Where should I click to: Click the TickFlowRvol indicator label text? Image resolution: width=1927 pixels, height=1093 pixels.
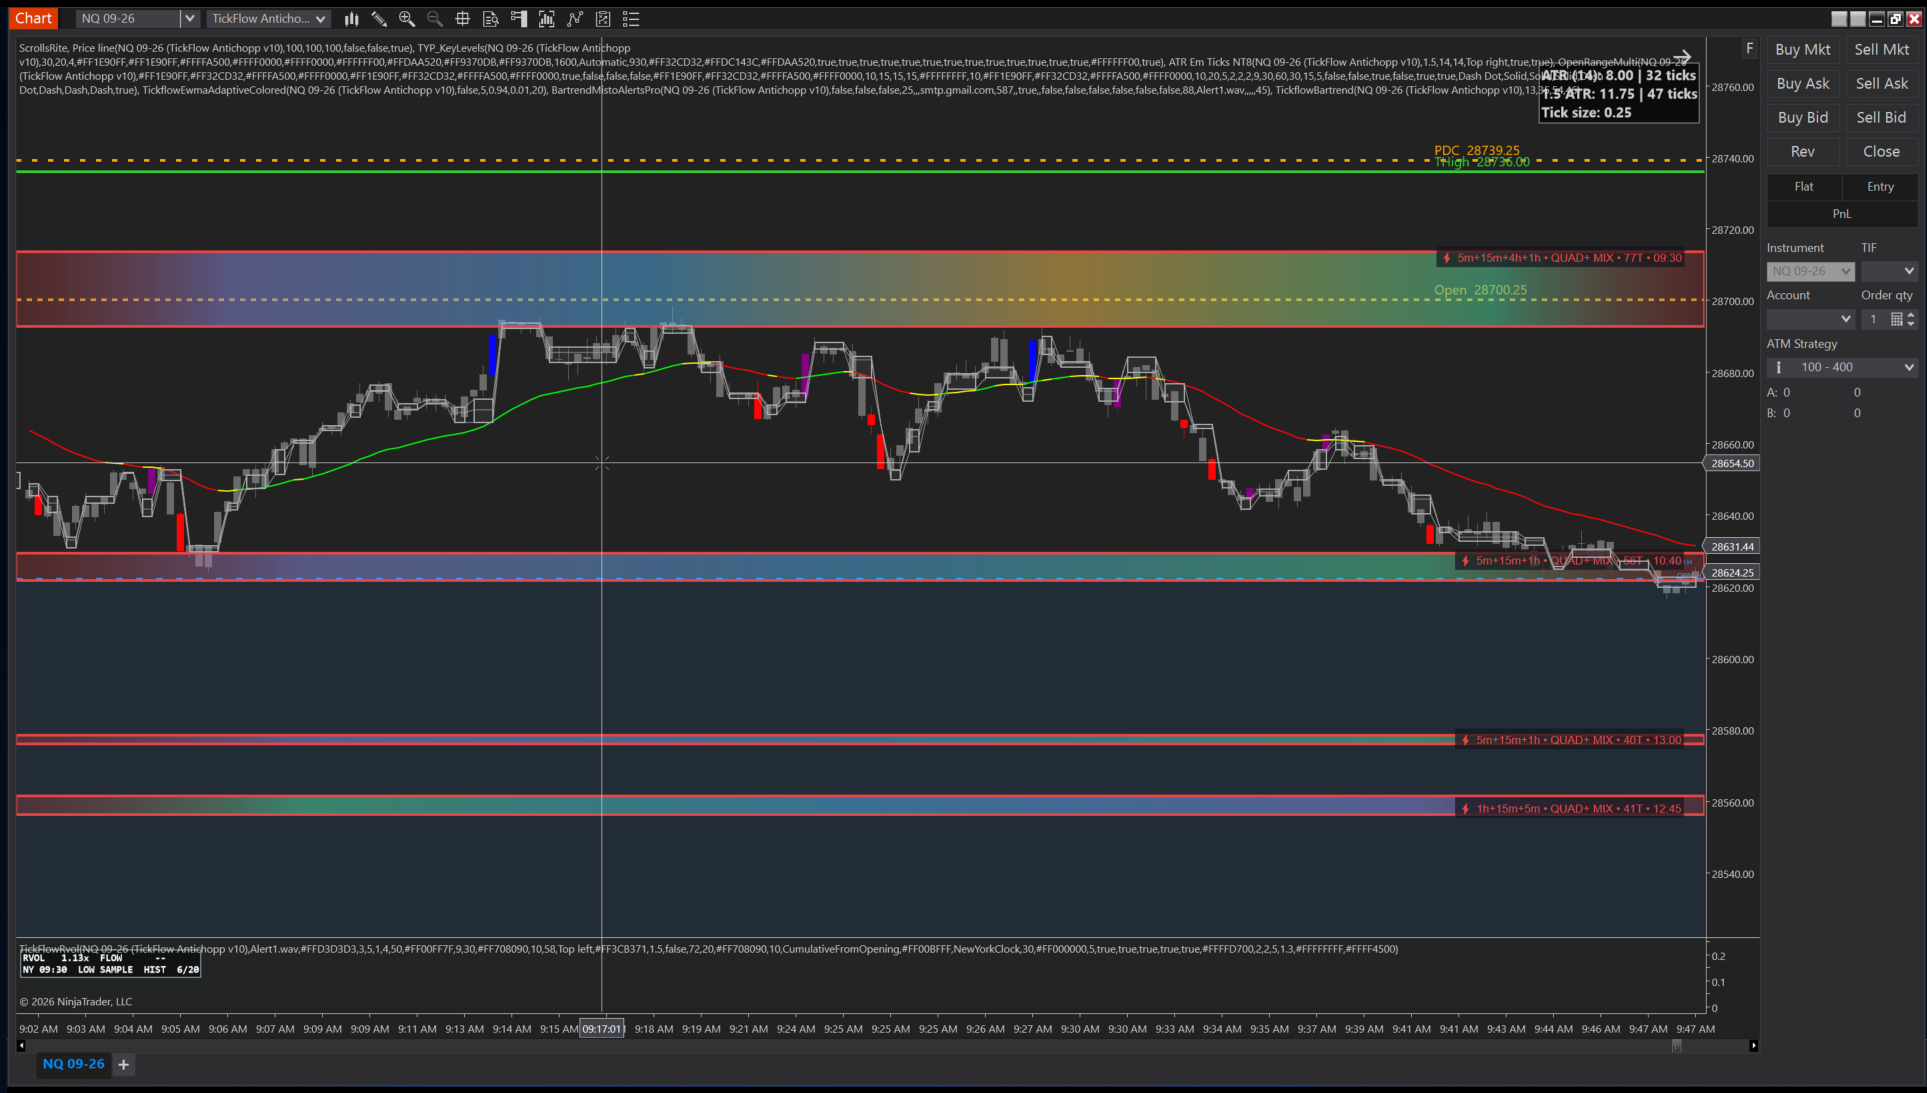708,949
